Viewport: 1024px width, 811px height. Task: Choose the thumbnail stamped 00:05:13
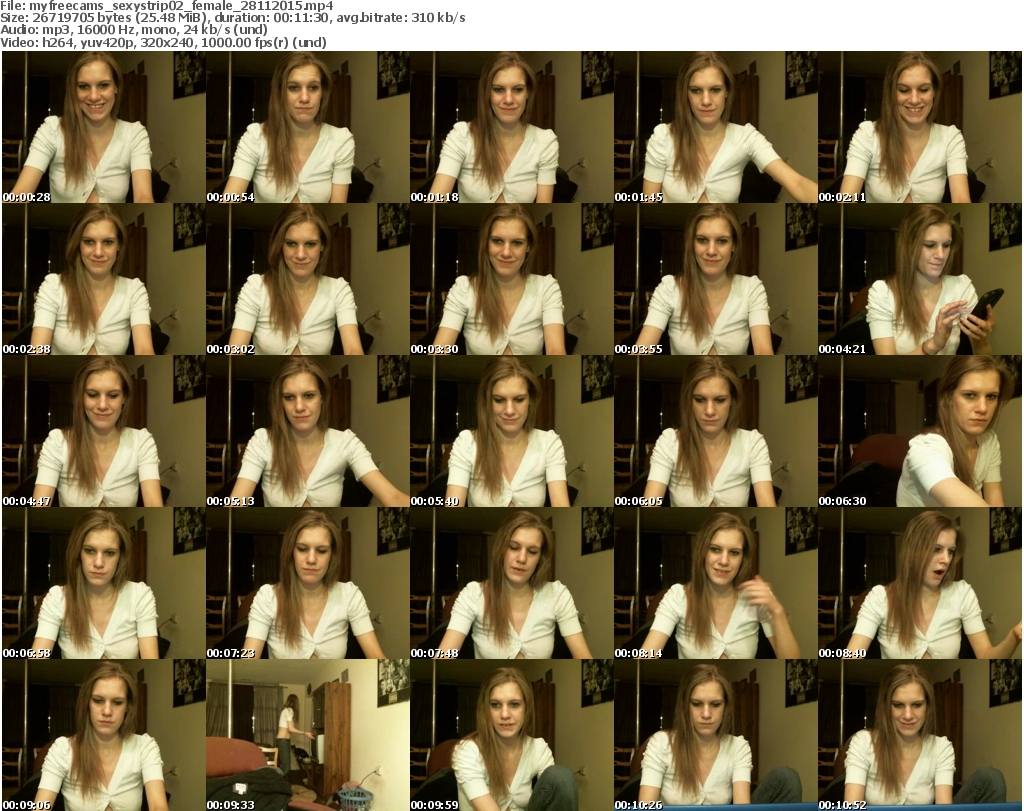(x=308, y=432)
